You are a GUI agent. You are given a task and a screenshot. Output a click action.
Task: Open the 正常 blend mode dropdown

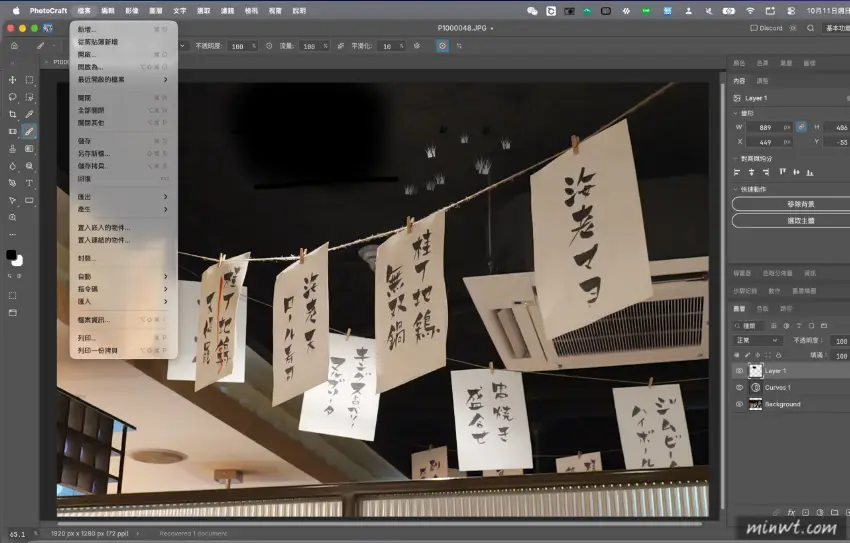(x=757, y=340)
